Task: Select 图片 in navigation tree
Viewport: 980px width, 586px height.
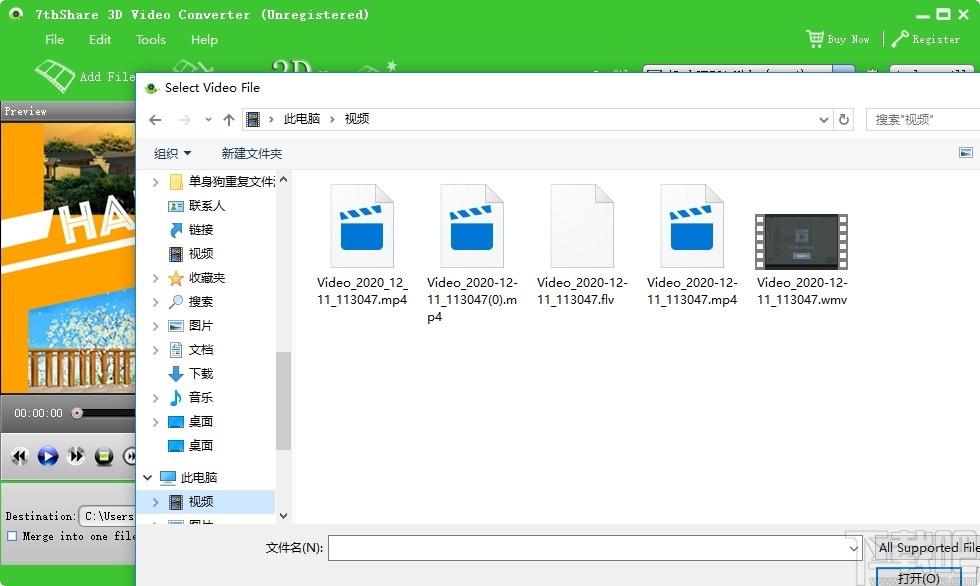Action: click(x=191, y=325)
